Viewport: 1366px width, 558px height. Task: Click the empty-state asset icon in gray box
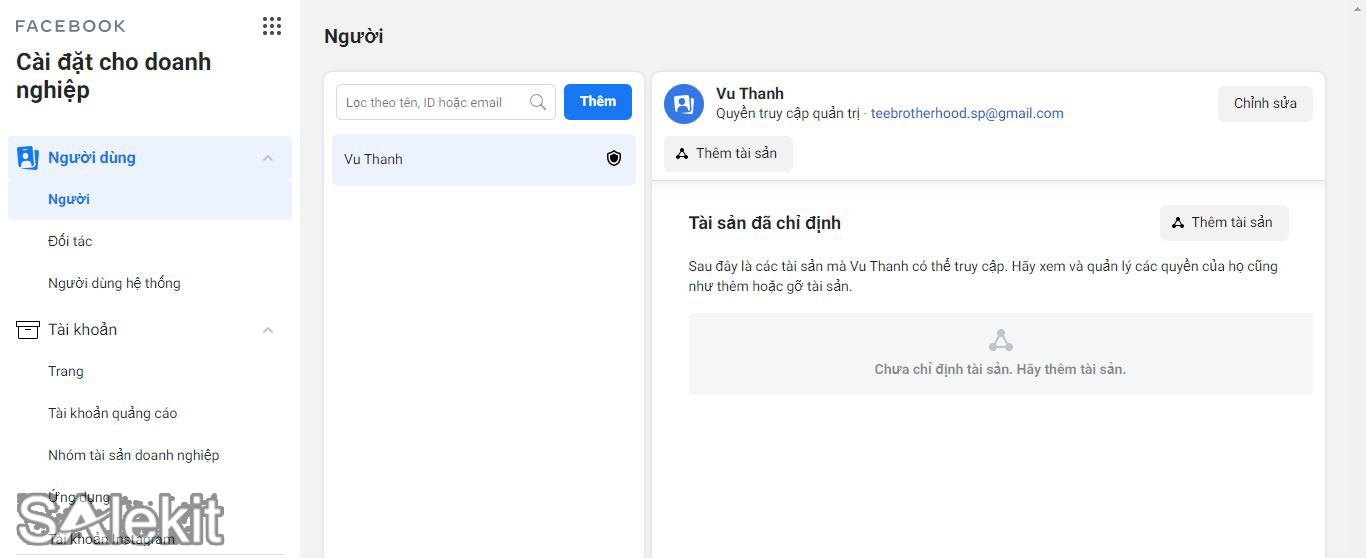pos(1000,341)
